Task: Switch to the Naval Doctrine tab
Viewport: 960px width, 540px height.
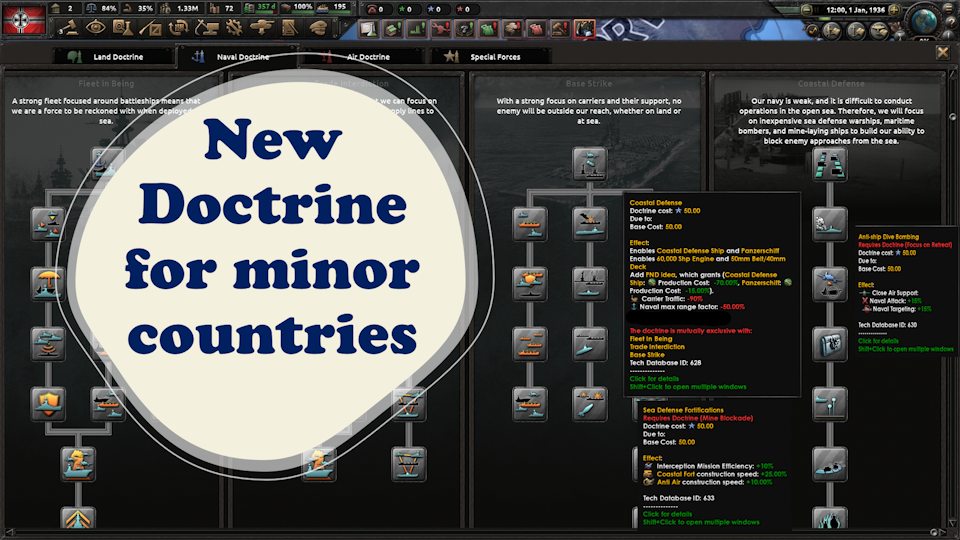Action: pos(238,56)
